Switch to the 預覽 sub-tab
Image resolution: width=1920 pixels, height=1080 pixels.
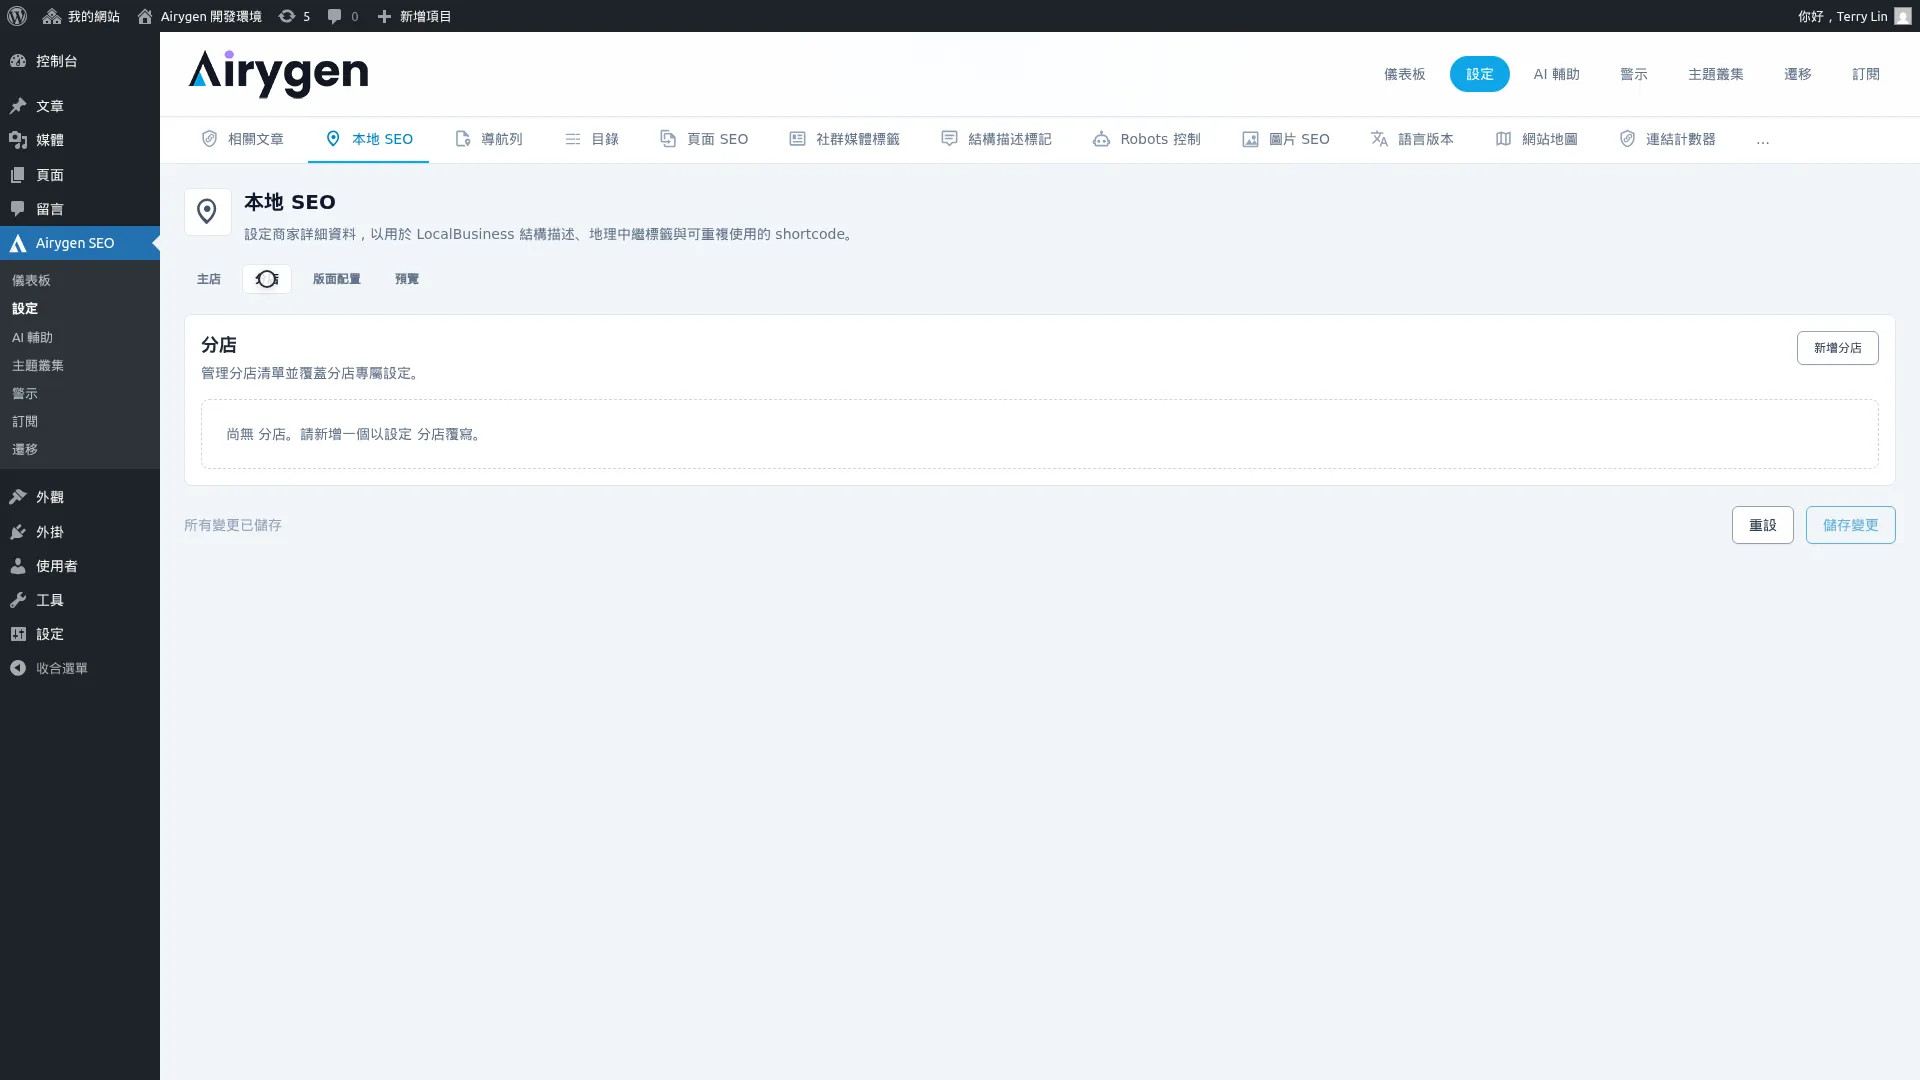click(407, 279)
